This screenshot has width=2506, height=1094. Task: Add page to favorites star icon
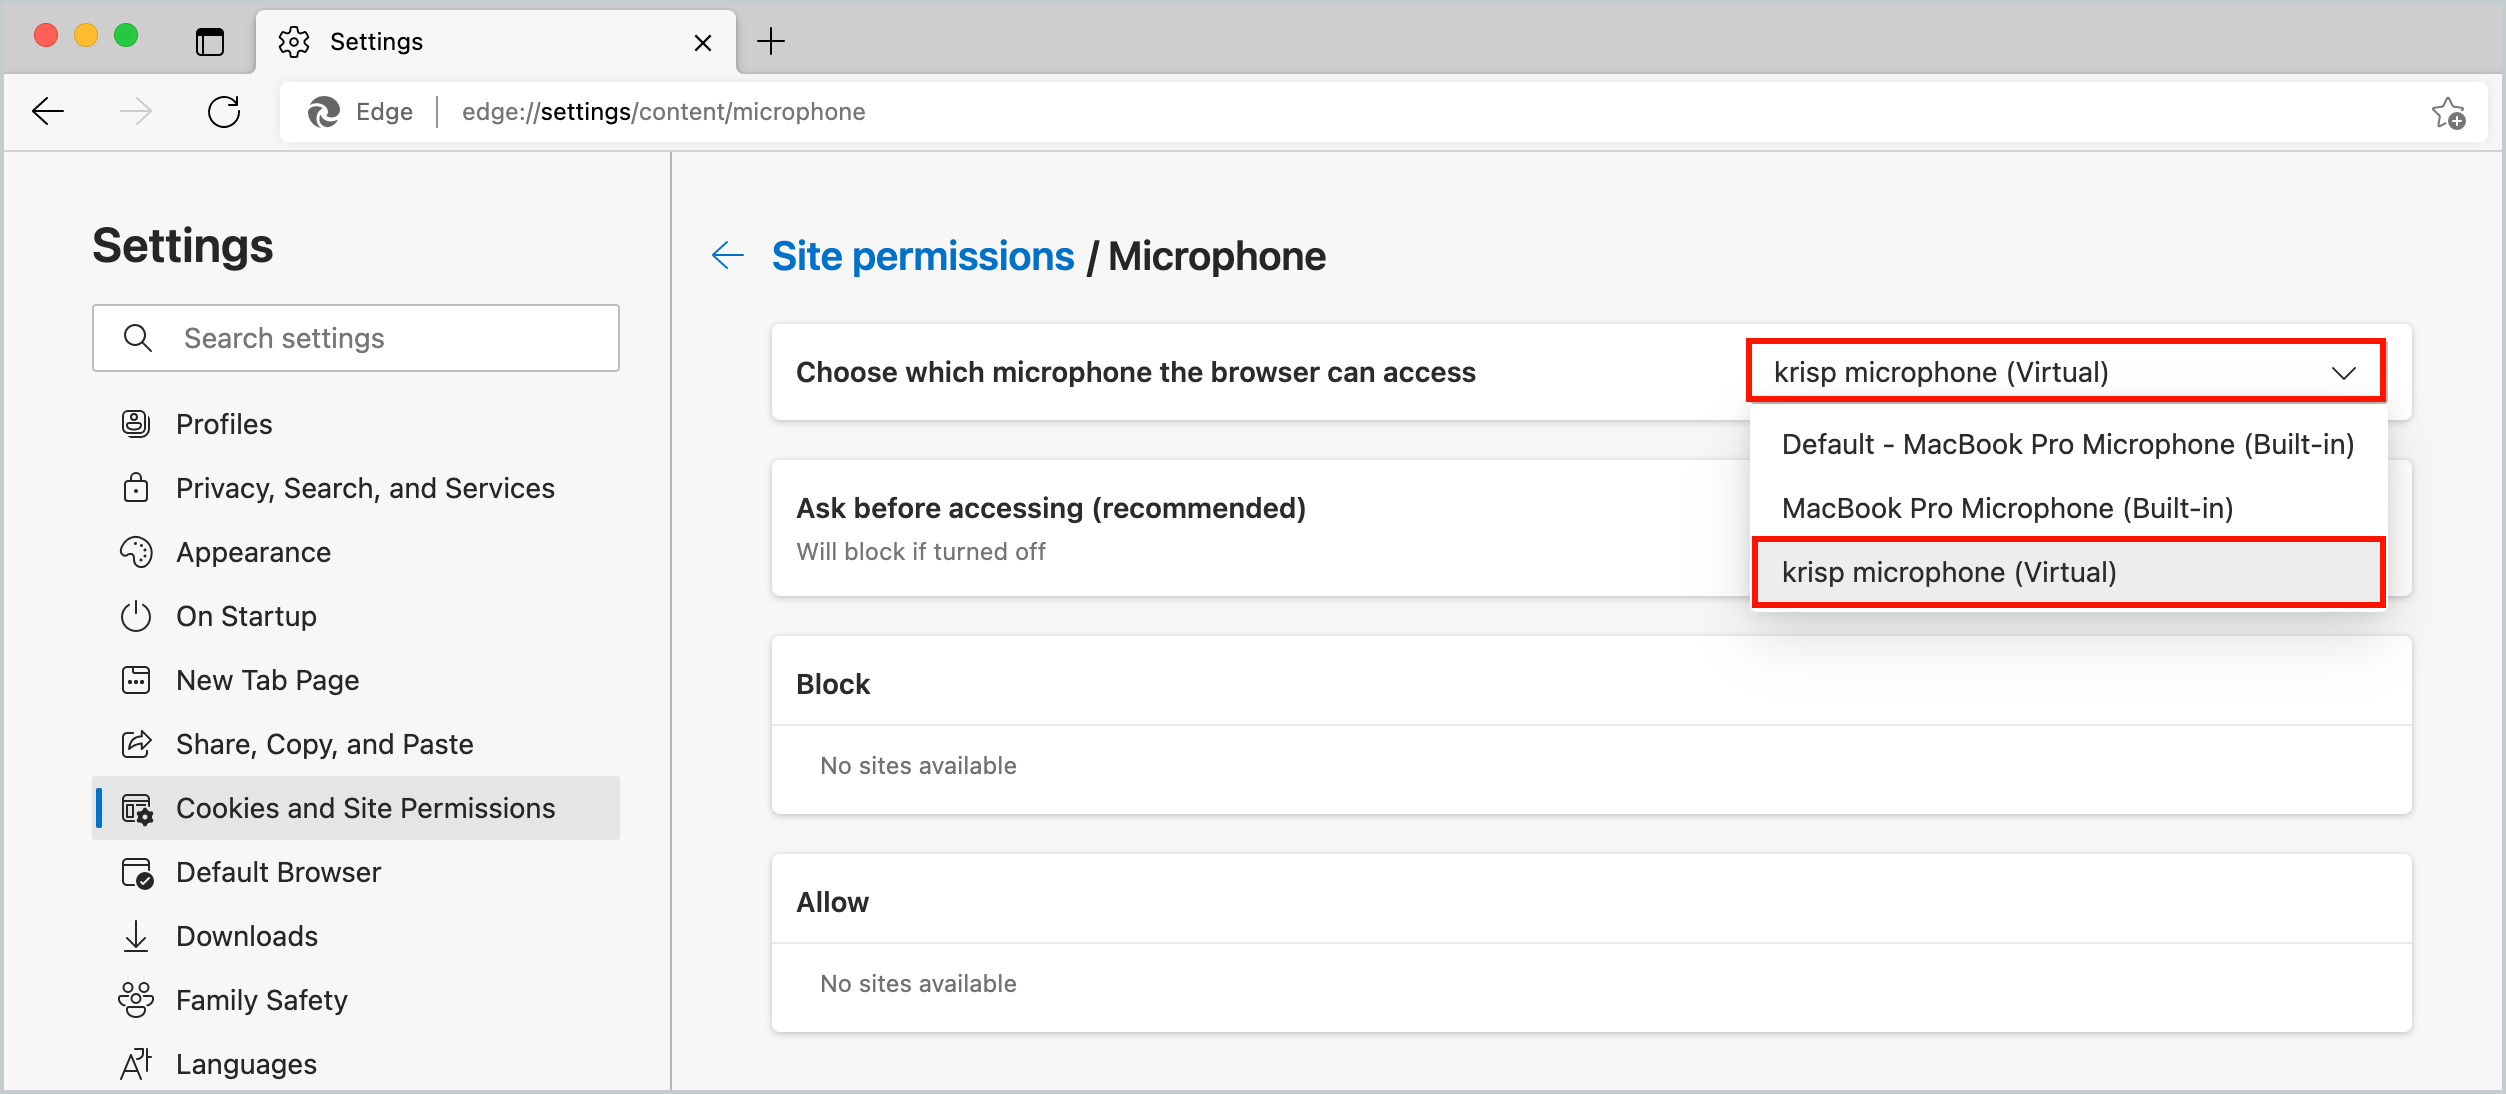click(2449, 113)
